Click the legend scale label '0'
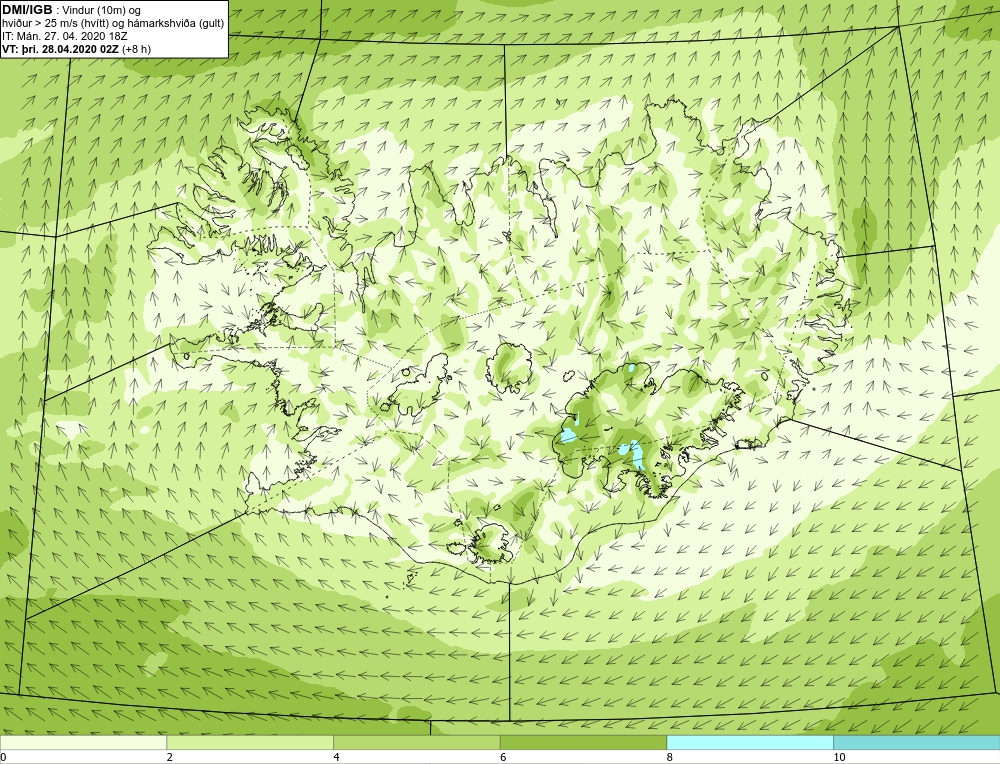Image resolution: width=1000 pixels, height=764 pixels. (3, 757)
